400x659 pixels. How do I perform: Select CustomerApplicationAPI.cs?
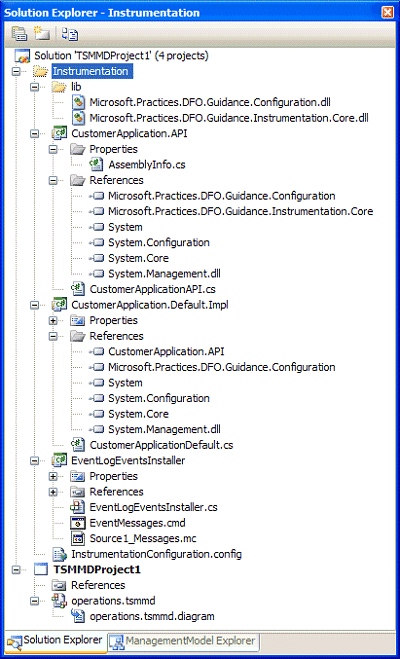click(x=153, y=289)
